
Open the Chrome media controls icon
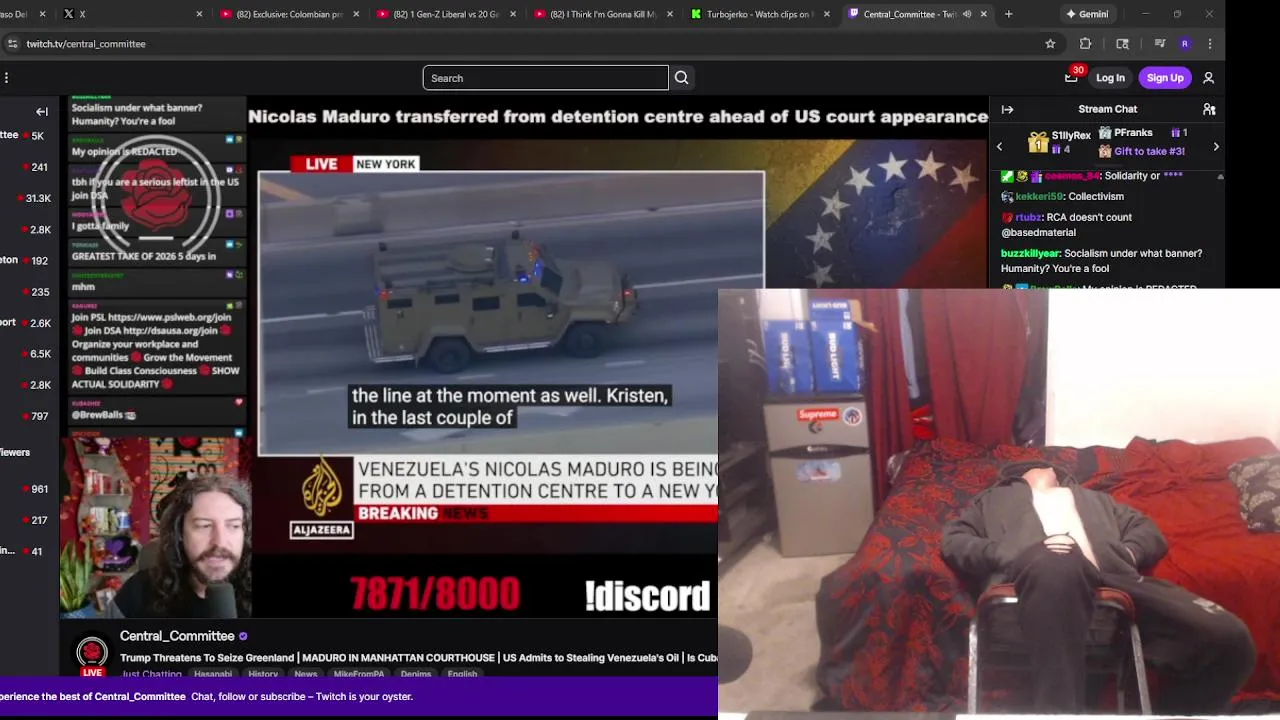pos(1160,44)
